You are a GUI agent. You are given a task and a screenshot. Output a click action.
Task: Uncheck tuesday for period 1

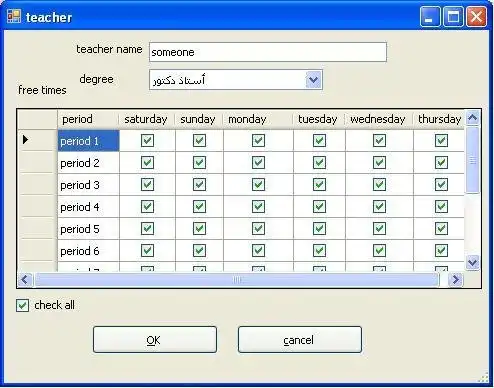point(319,140)
